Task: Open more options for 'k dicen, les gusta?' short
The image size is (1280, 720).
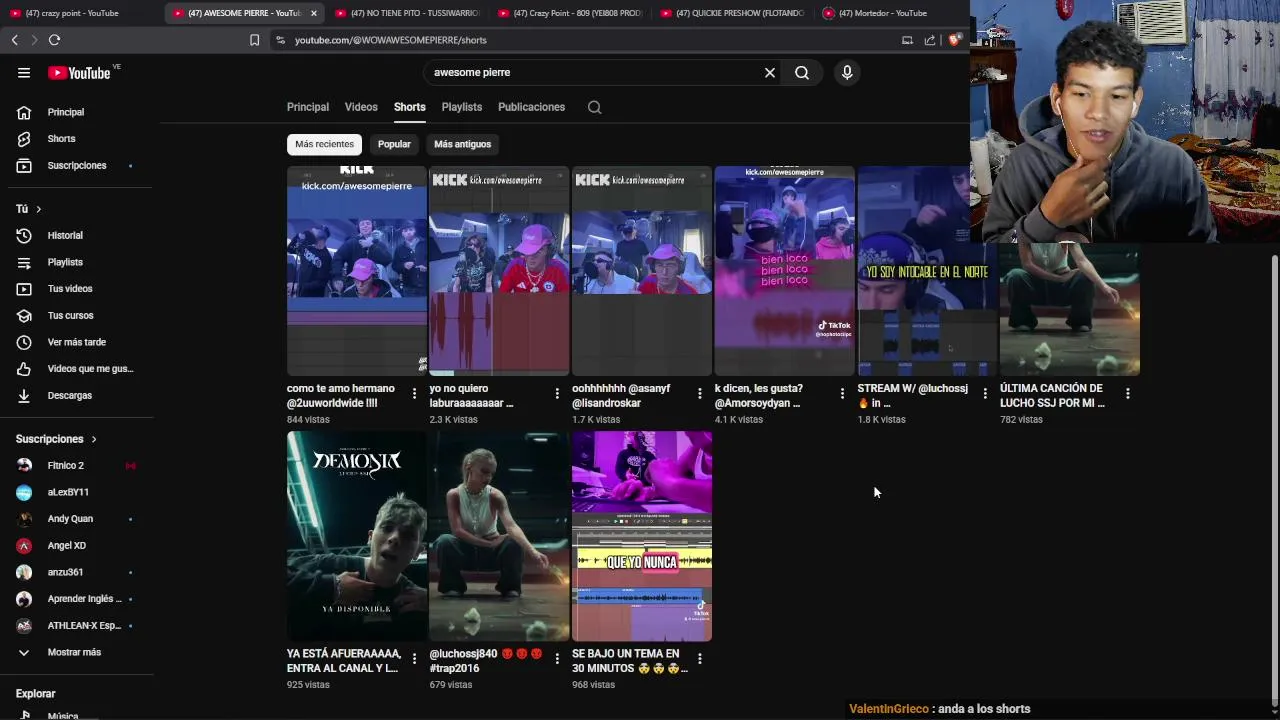Action: [x=842, y=394]
